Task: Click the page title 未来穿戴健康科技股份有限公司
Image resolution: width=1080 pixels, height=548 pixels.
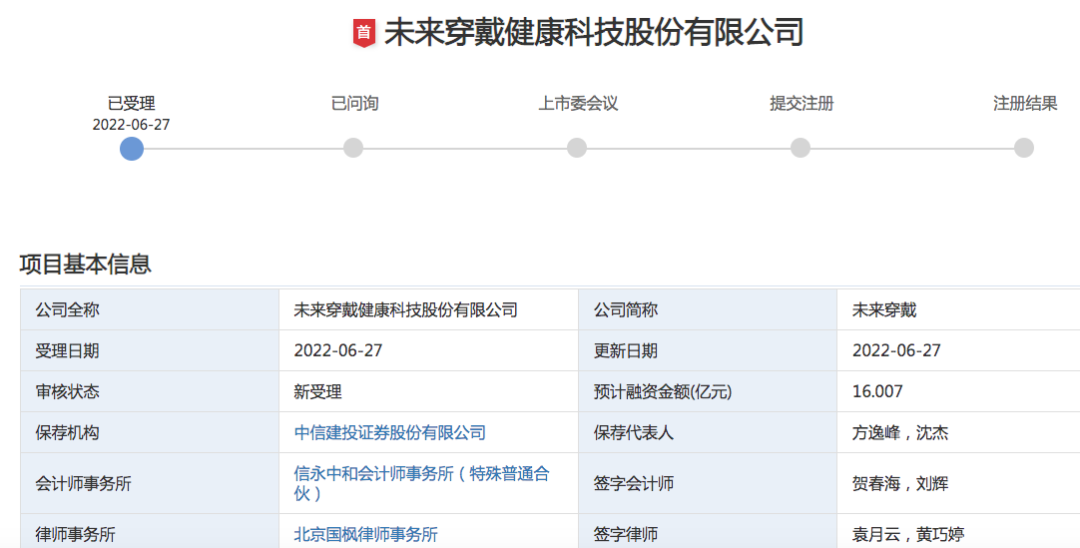Action: (x=594, y=32)
